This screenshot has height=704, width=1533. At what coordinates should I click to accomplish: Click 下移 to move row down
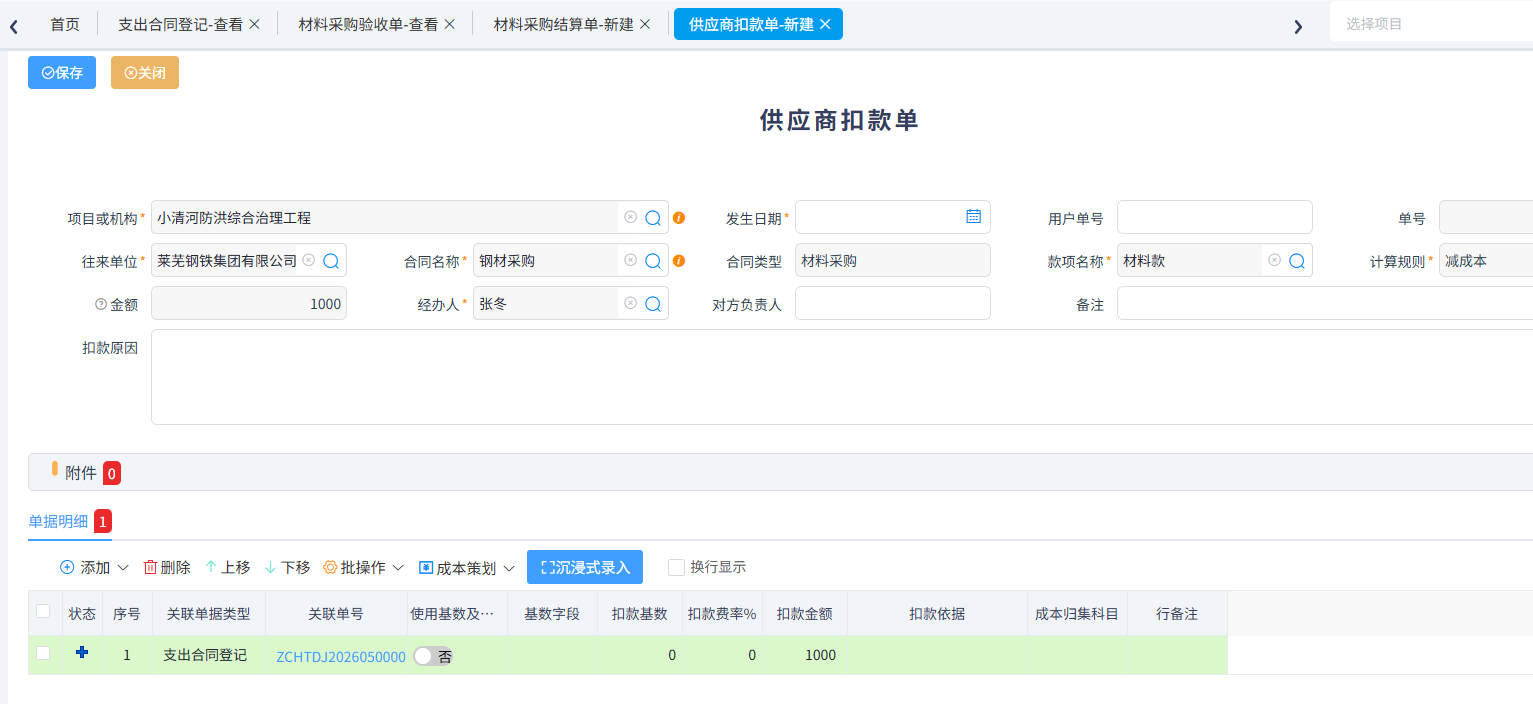[287, 567]
